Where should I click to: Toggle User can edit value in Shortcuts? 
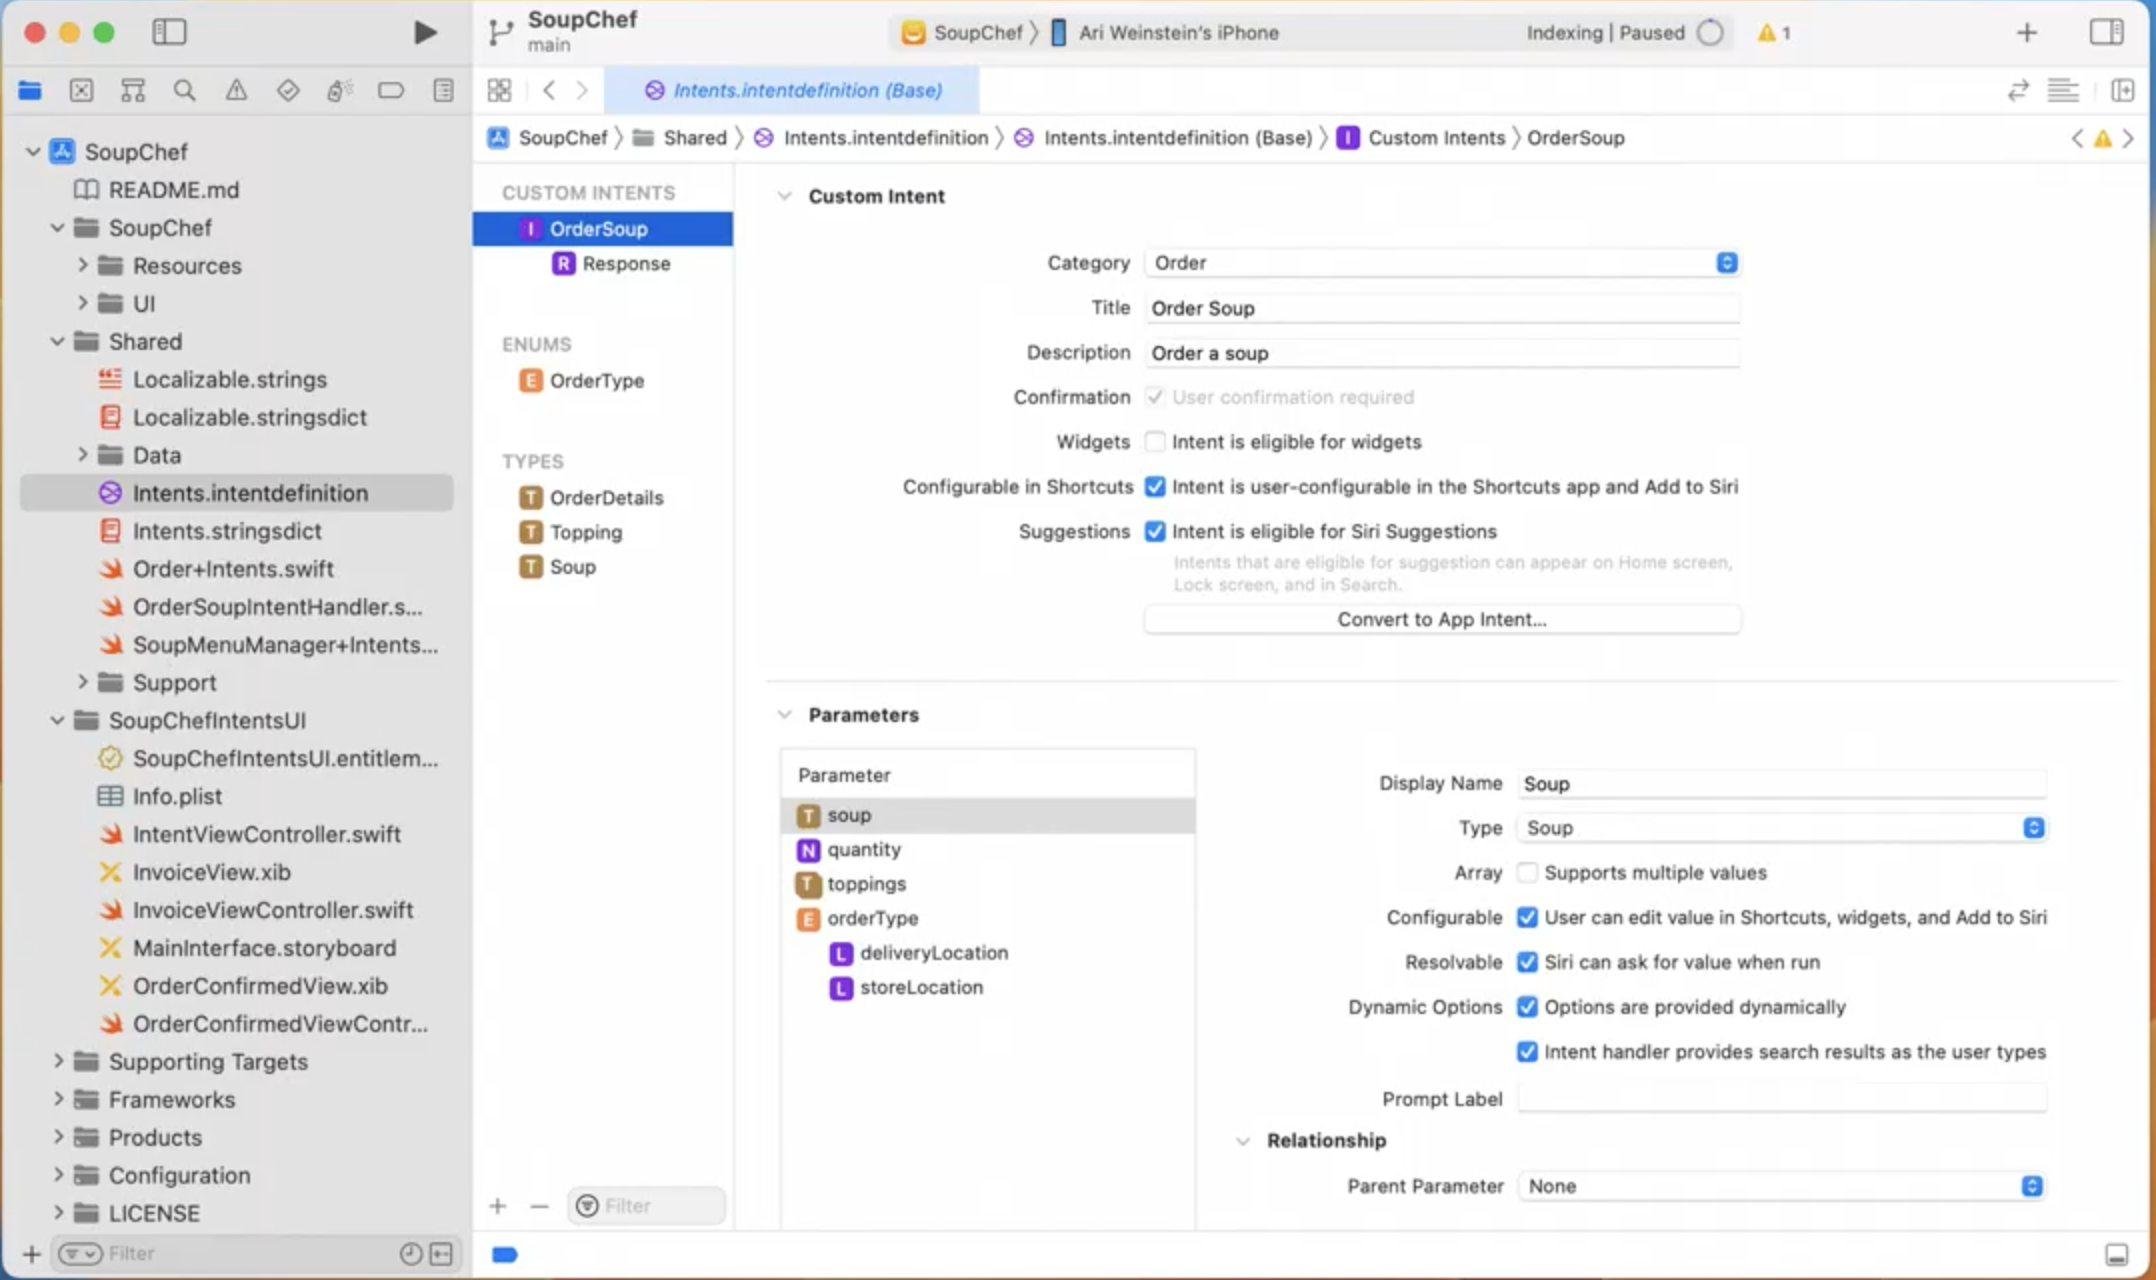tap(1527, 918)
